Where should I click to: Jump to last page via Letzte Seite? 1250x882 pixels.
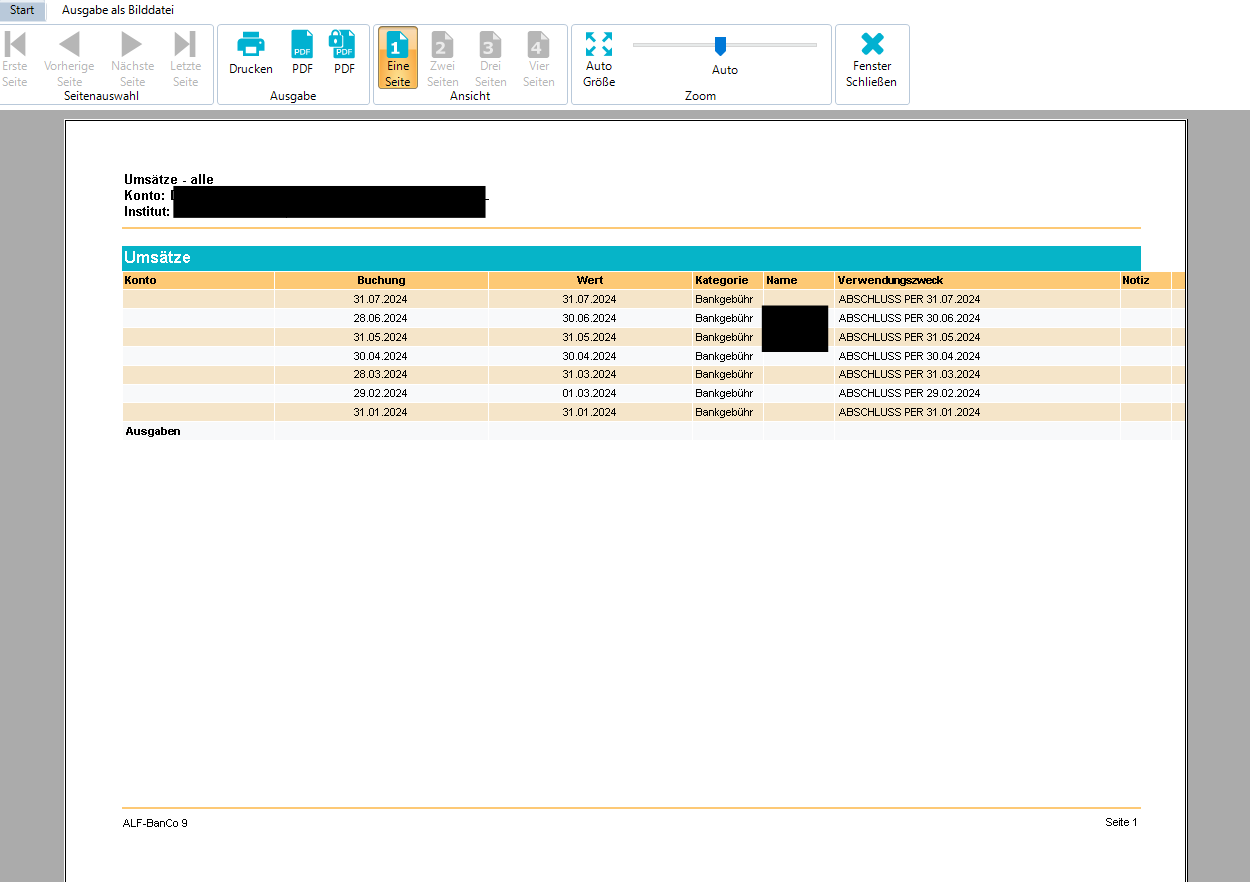pos(186,59)
